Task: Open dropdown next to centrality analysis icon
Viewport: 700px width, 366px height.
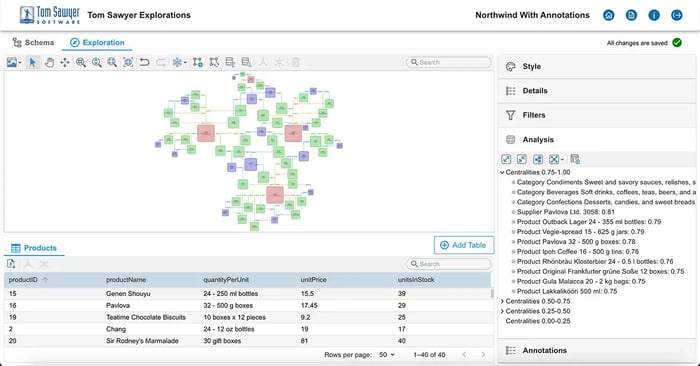Action: (x=562, y=160)
